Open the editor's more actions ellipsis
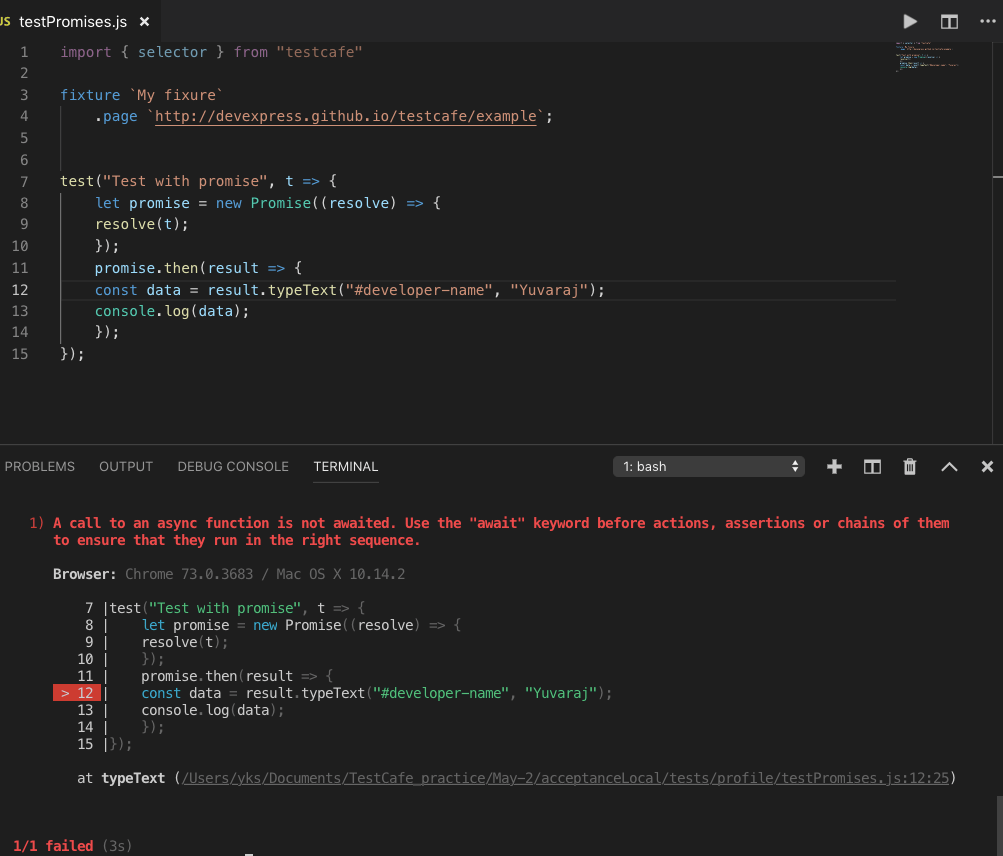Screen dimensions: 1003x856 988,22
